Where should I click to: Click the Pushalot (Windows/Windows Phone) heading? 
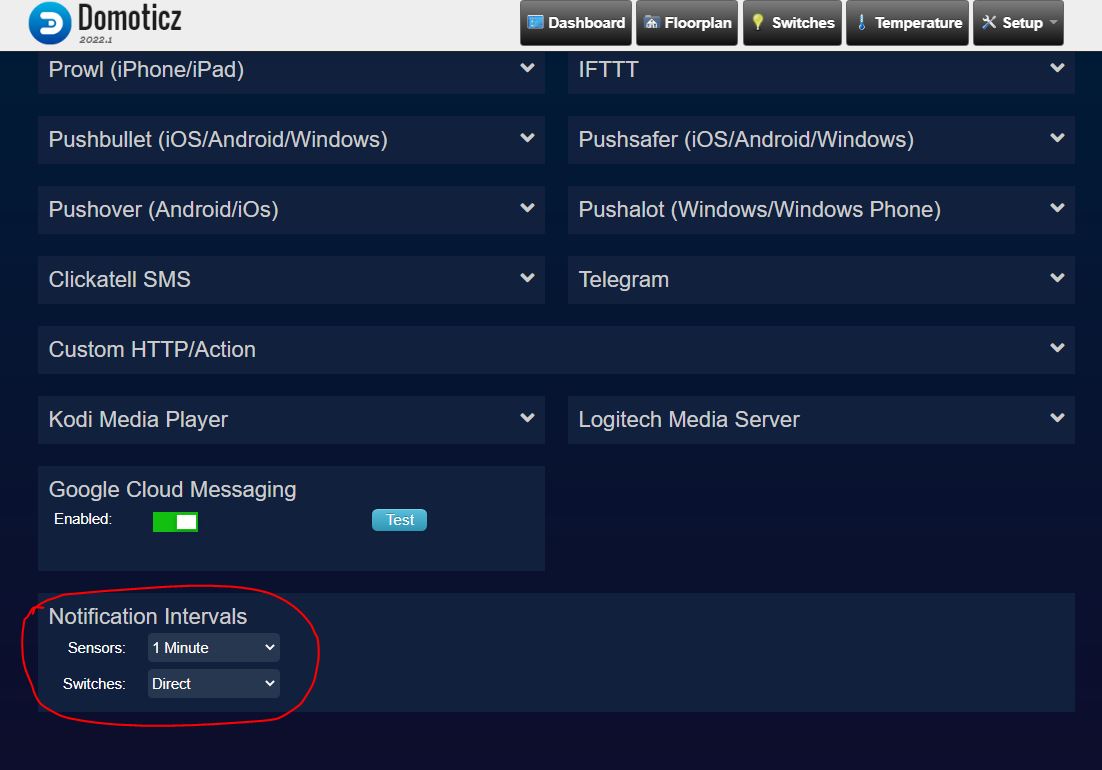point(760,209)
